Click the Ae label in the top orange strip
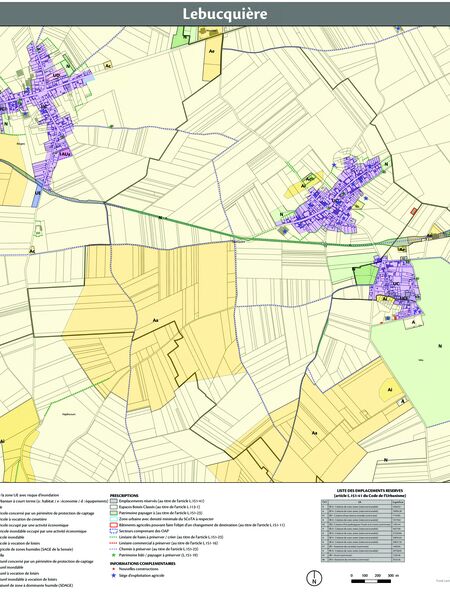 pyautogui.click(x=212, y=51)
